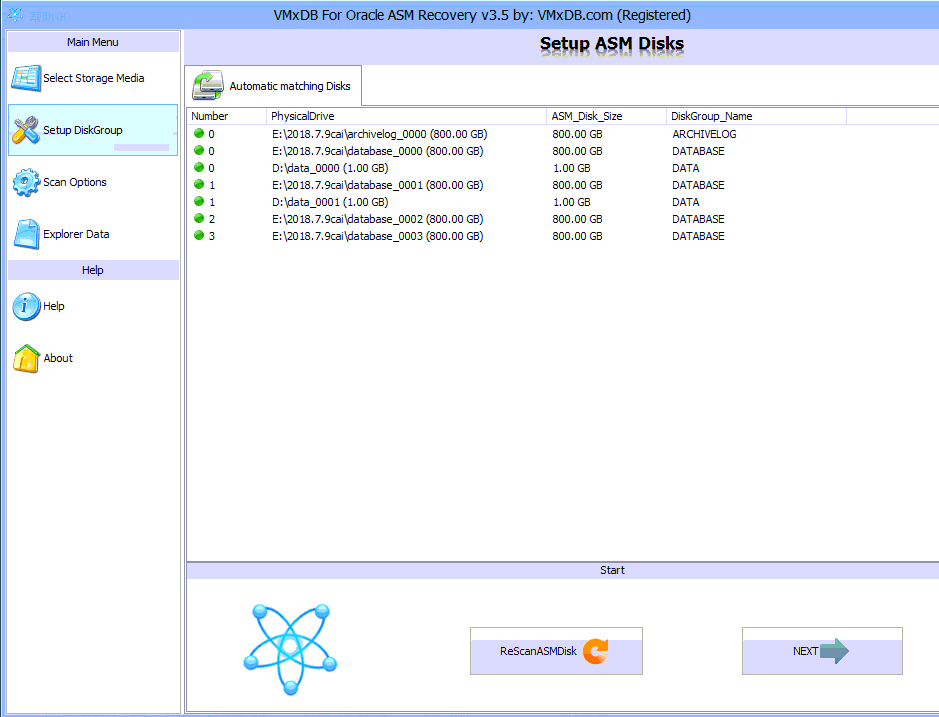939x717 pixels.
Task: Go to Setup DiskGroup menu item
Action: [x=93, y=130]
